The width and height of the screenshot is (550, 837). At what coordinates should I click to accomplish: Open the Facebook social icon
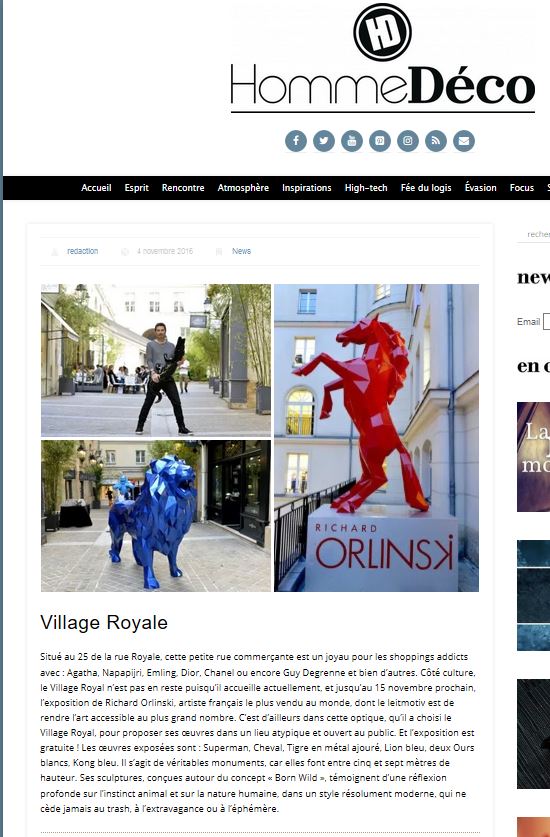tap(296, 141)
